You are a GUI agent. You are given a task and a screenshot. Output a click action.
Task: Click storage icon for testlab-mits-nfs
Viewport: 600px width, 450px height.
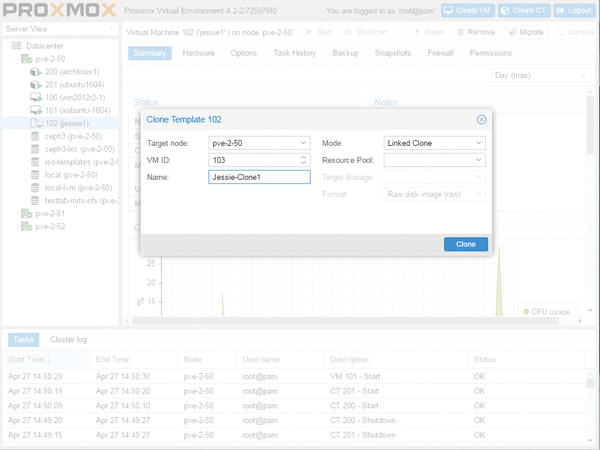click(35, 201)
